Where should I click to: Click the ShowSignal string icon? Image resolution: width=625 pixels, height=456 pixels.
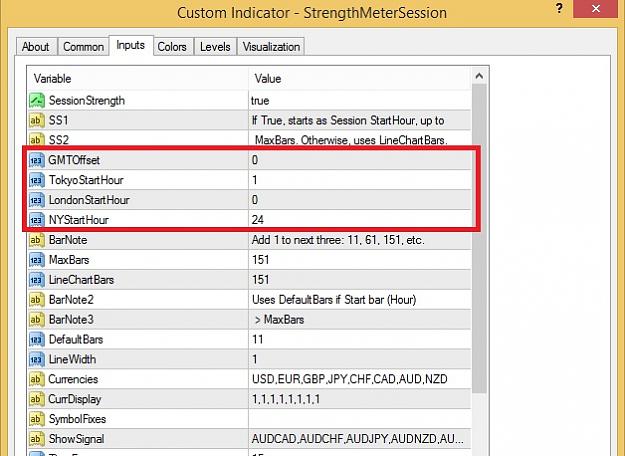tap(36, 439)
